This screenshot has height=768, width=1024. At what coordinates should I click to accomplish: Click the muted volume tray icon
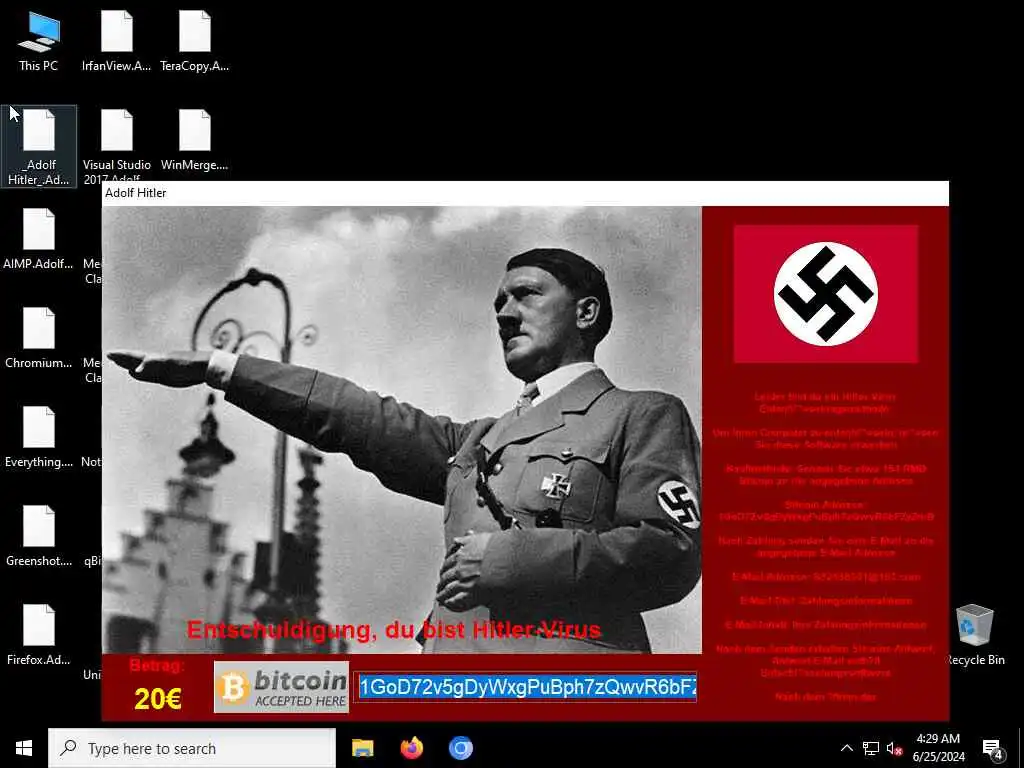point(894,748)
